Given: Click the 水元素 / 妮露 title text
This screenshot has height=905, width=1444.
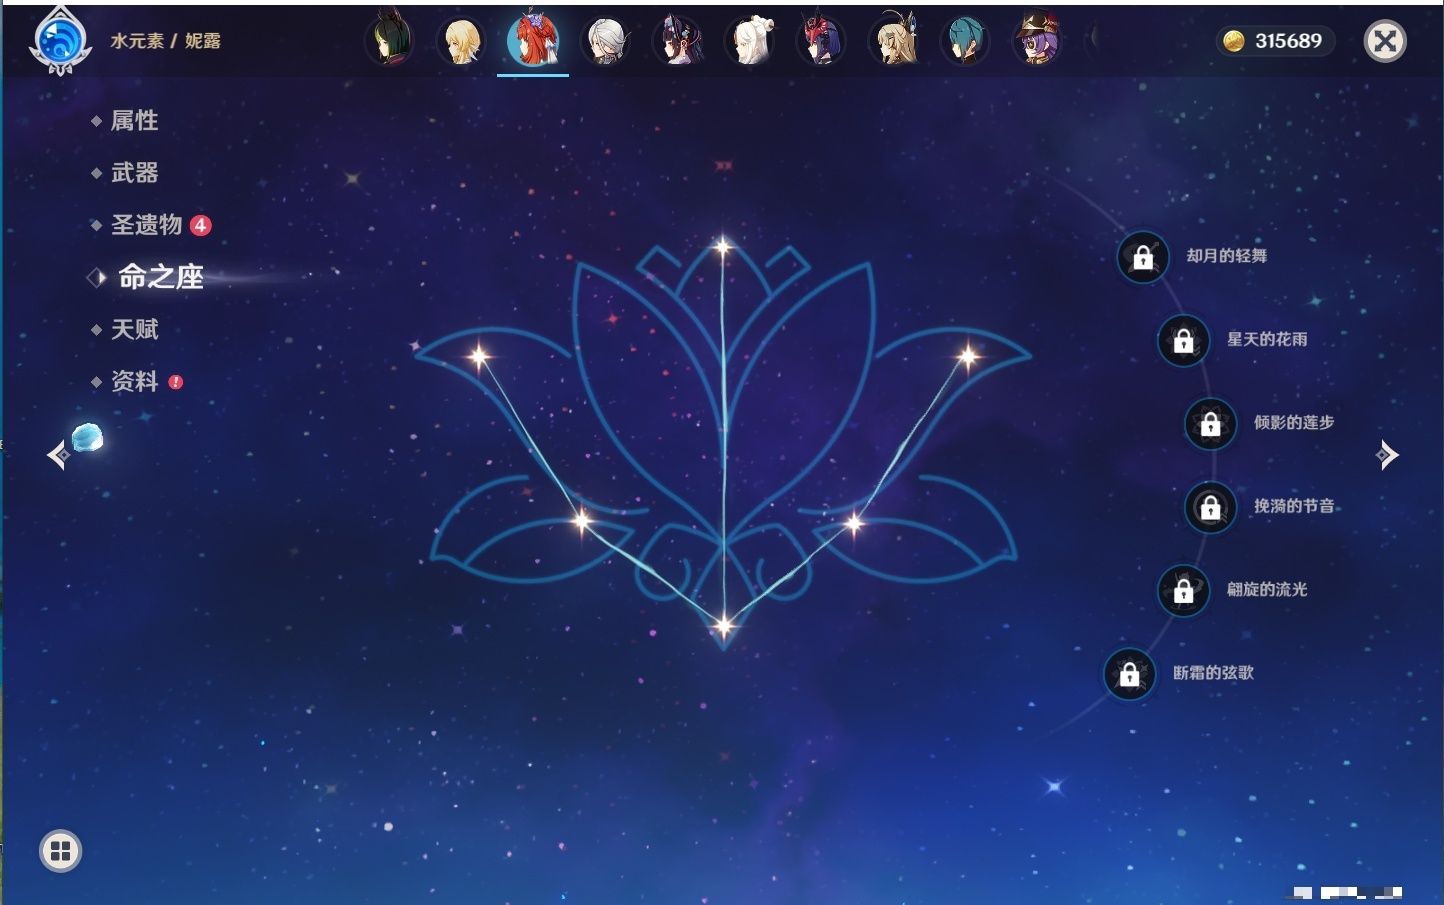Looking at the screenshot, I should [165, 41].
